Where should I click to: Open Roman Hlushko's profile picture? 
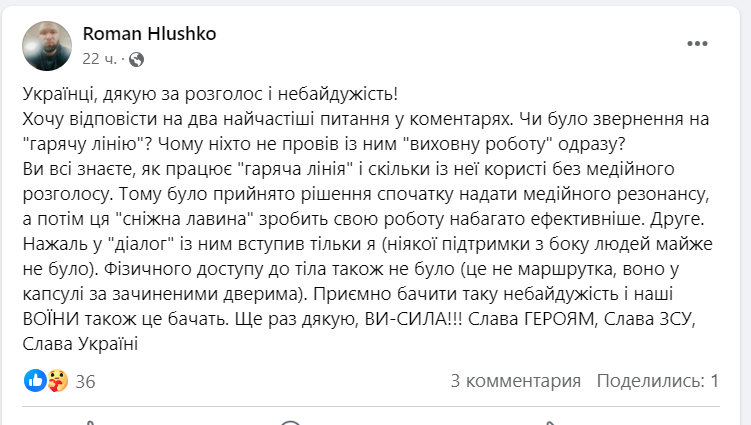pos(46,45)
